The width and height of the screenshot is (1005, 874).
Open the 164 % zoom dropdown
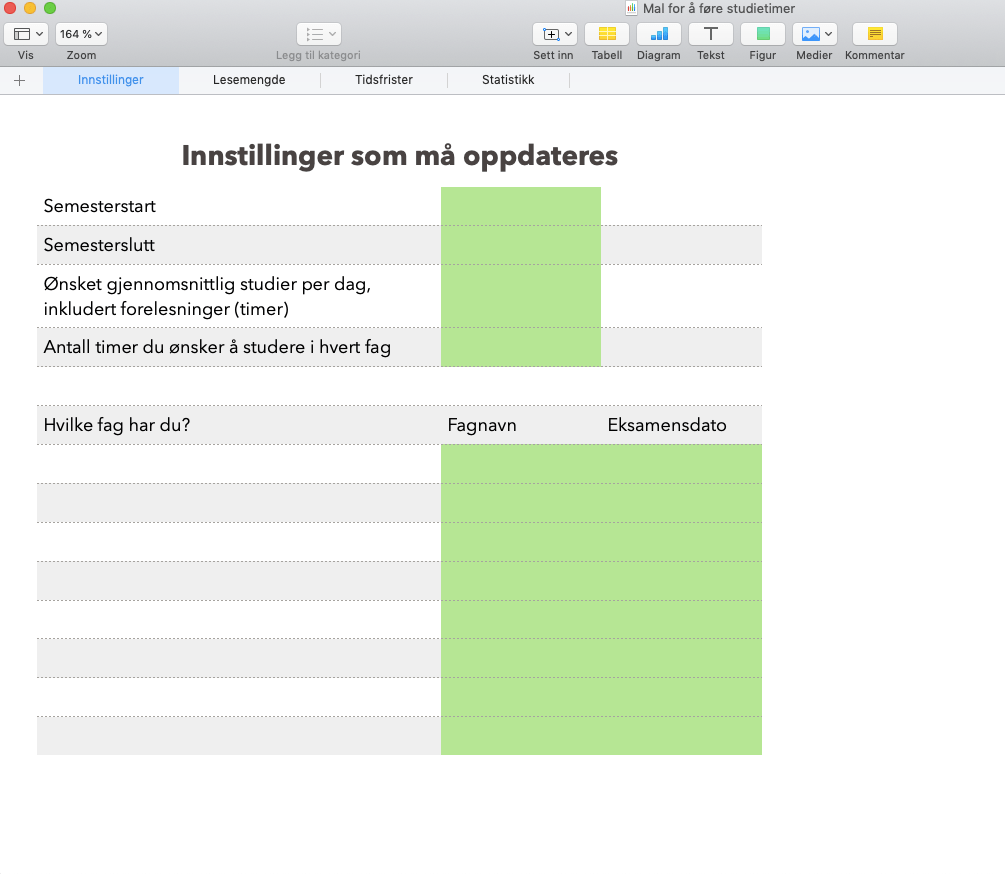(81, 34)
